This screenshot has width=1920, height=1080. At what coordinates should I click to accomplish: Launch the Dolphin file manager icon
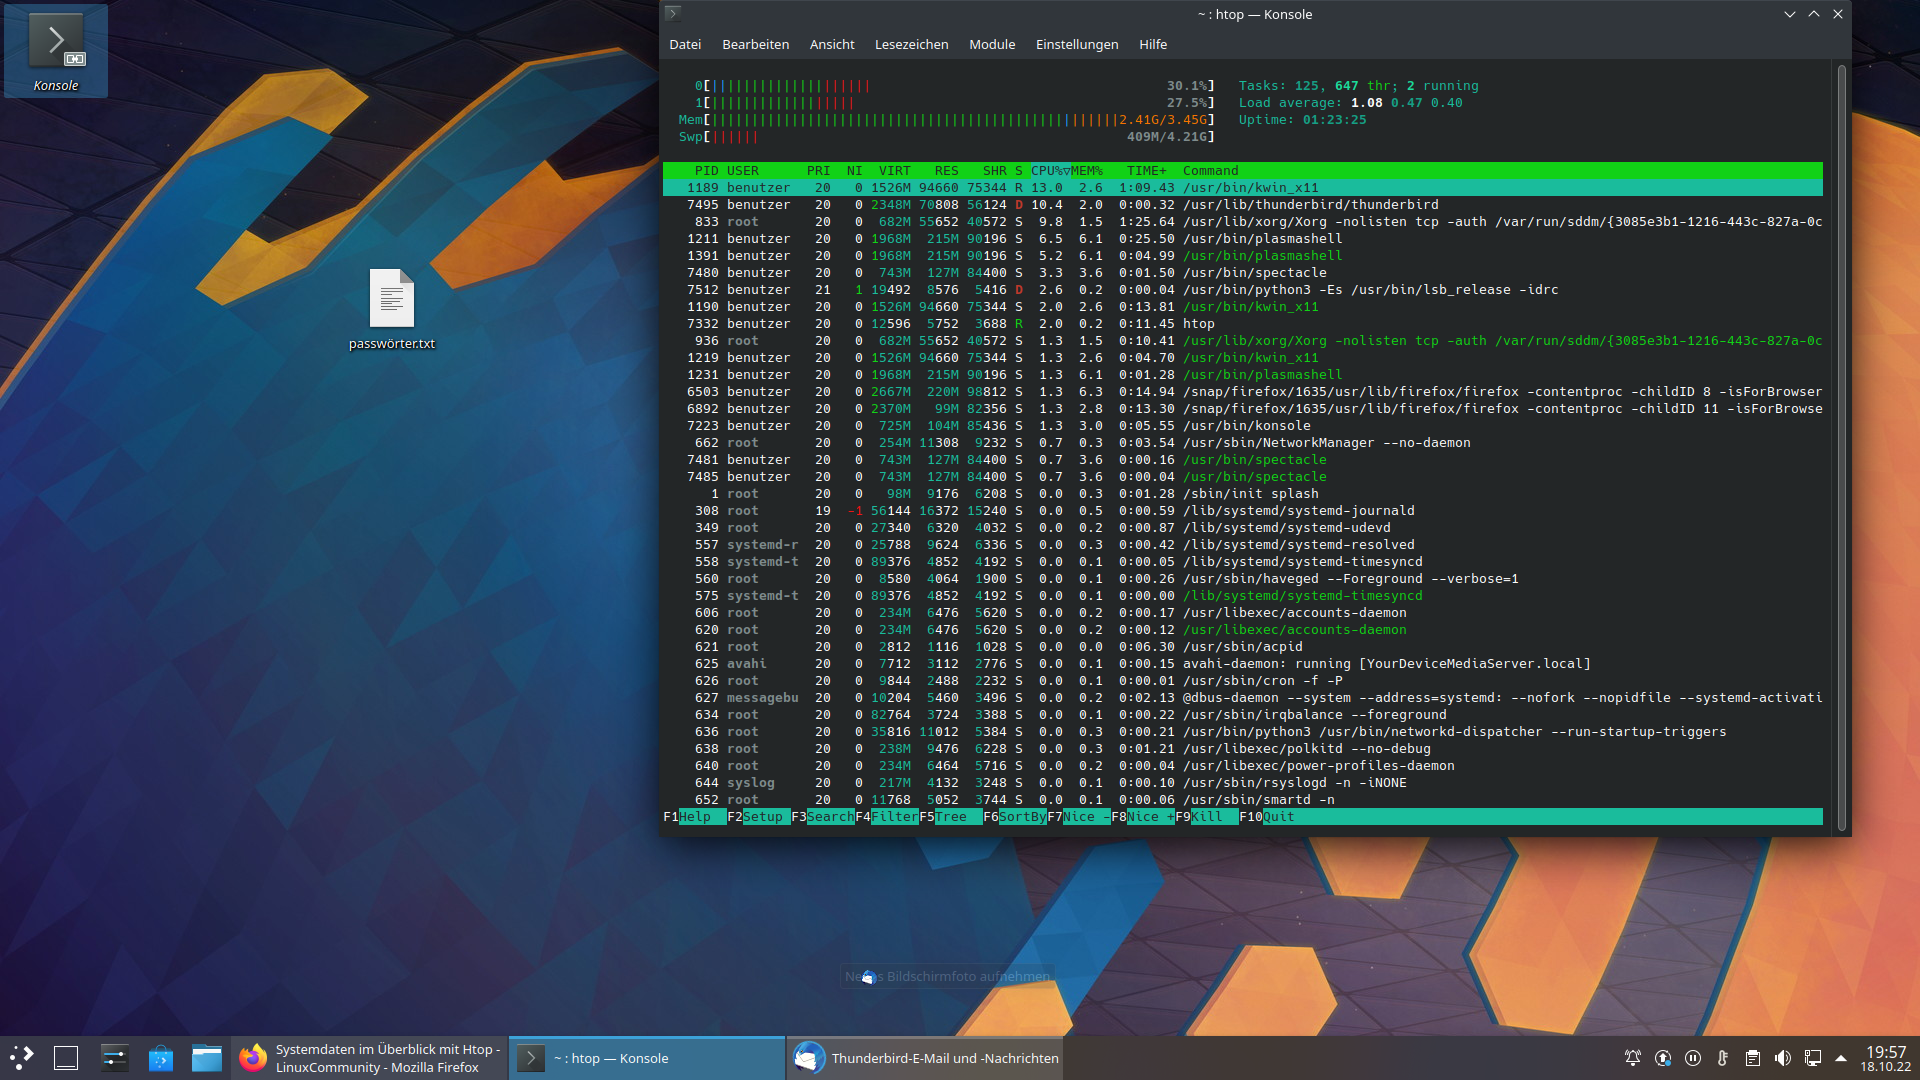pyautogui.click(x=207, y=1058)
